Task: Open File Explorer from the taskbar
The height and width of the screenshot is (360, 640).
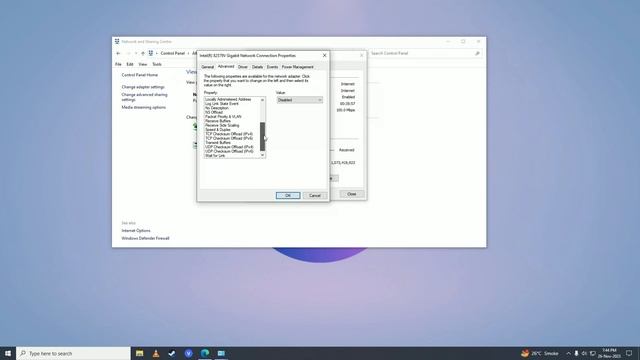Action: pos(140,353)
